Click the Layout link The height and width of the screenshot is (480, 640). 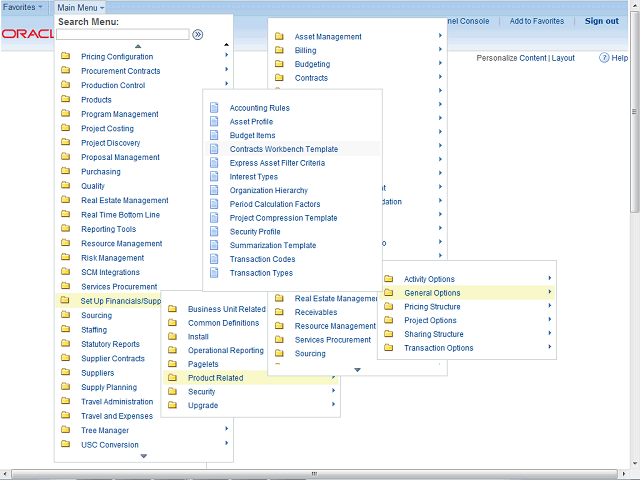click(x=563, y=58)
